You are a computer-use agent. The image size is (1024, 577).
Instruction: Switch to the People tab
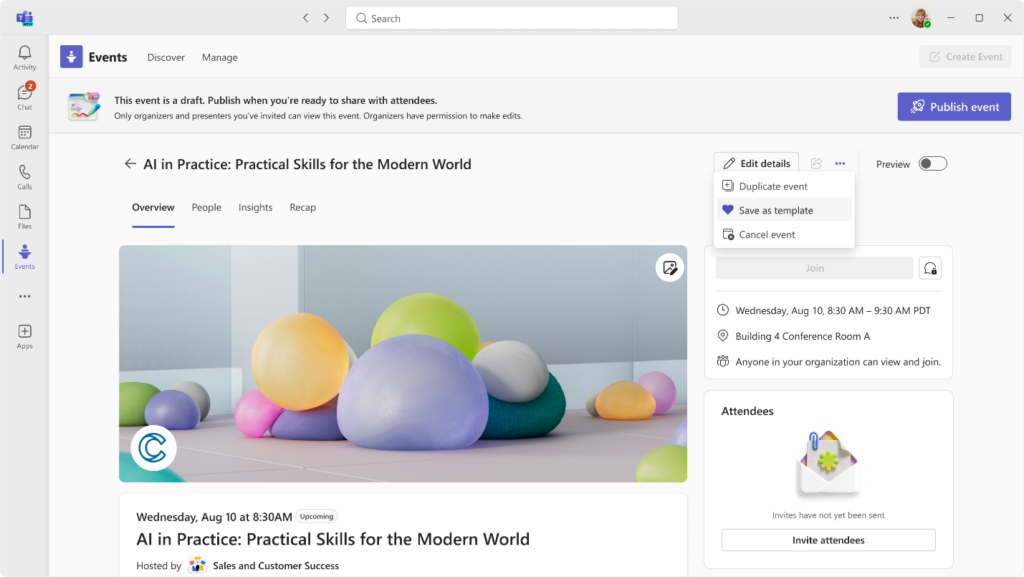point(206,208)
